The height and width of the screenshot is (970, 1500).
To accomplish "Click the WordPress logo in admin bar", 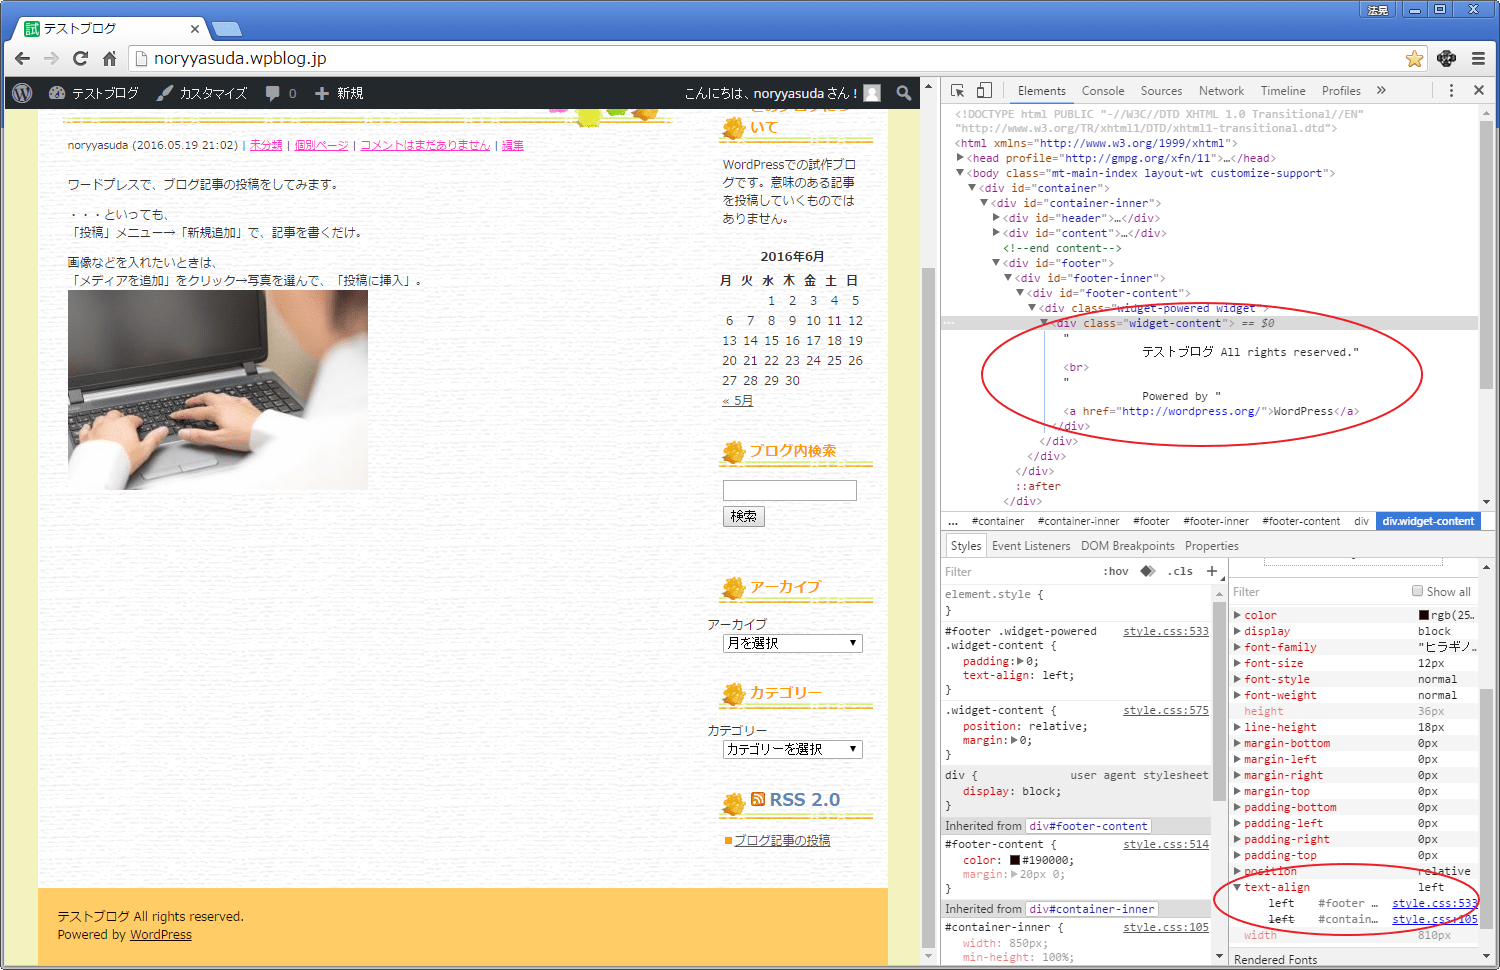I will point(22,93).
